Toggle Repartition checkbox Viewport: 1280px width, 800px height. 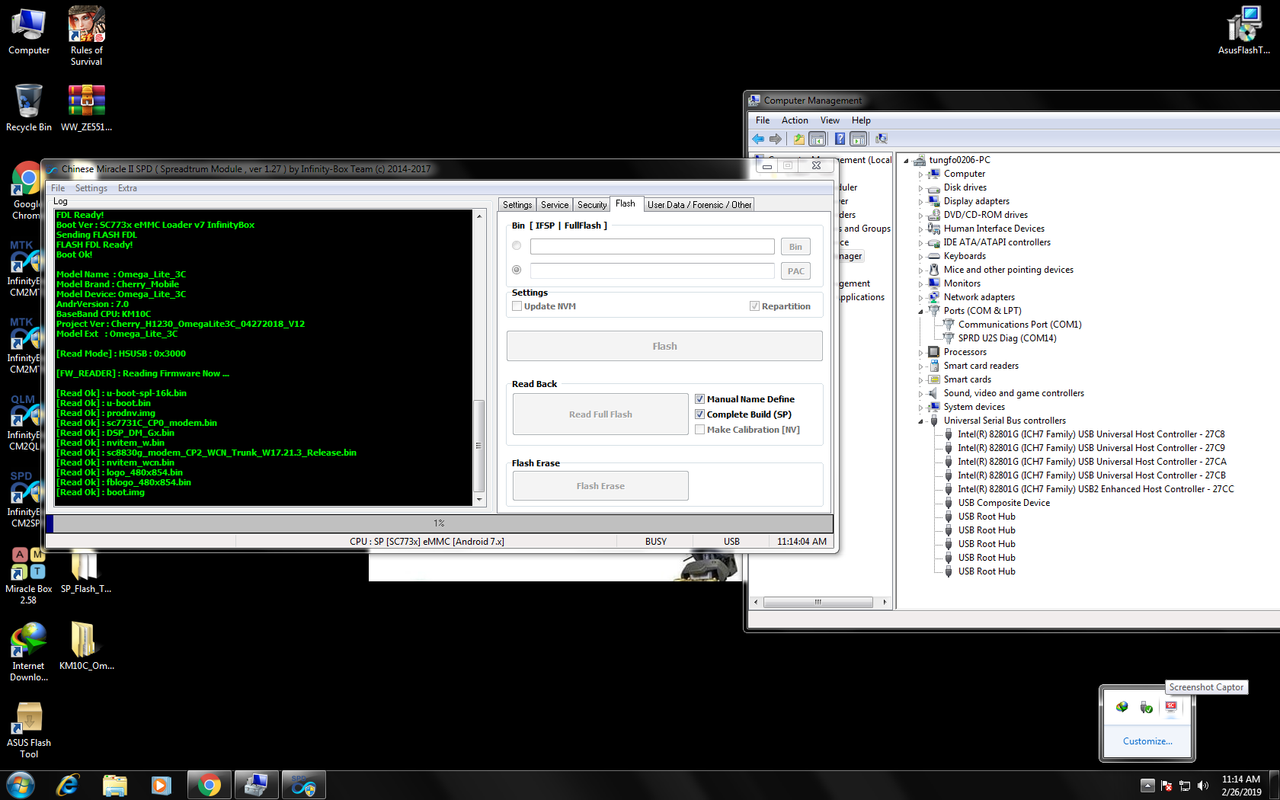(754, 306)
